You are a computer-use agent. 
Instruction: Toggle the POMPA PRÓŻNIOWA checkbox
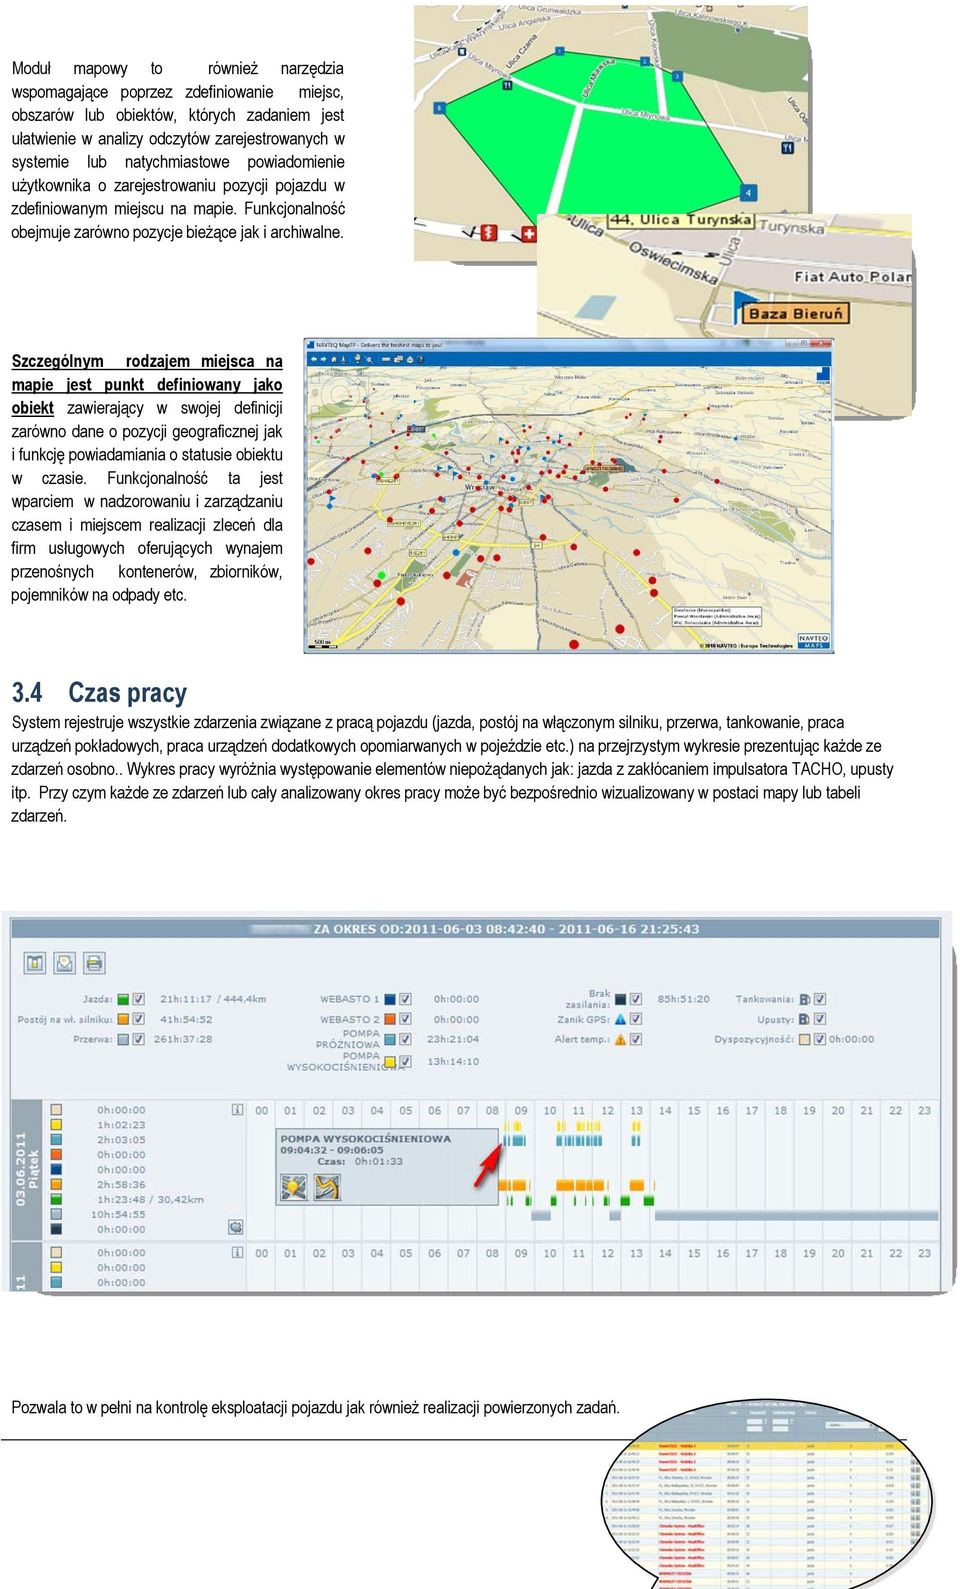(405, 1039)
